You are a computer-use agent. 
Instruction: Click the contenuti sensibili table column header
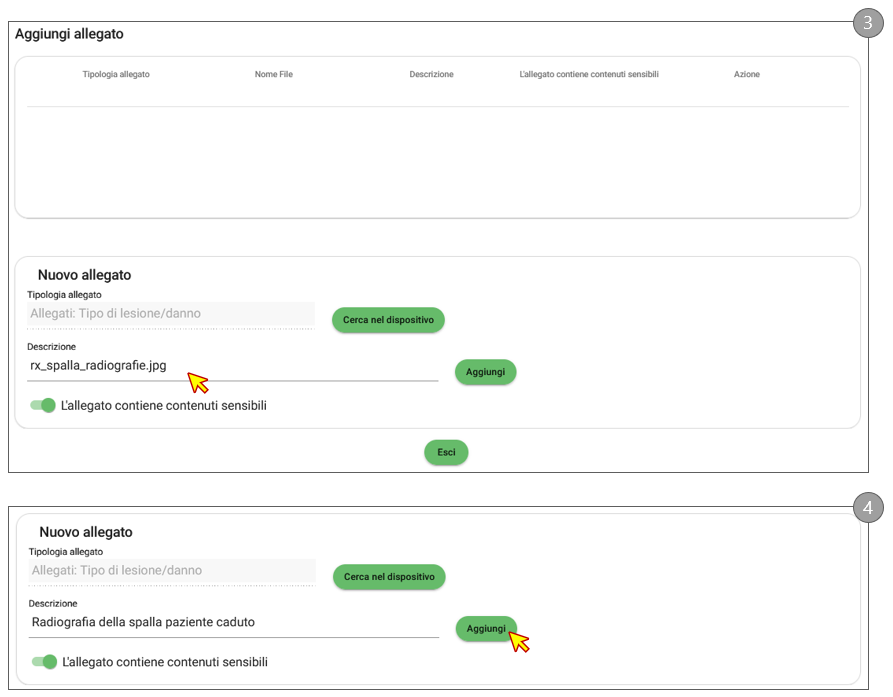pos(589,75)
